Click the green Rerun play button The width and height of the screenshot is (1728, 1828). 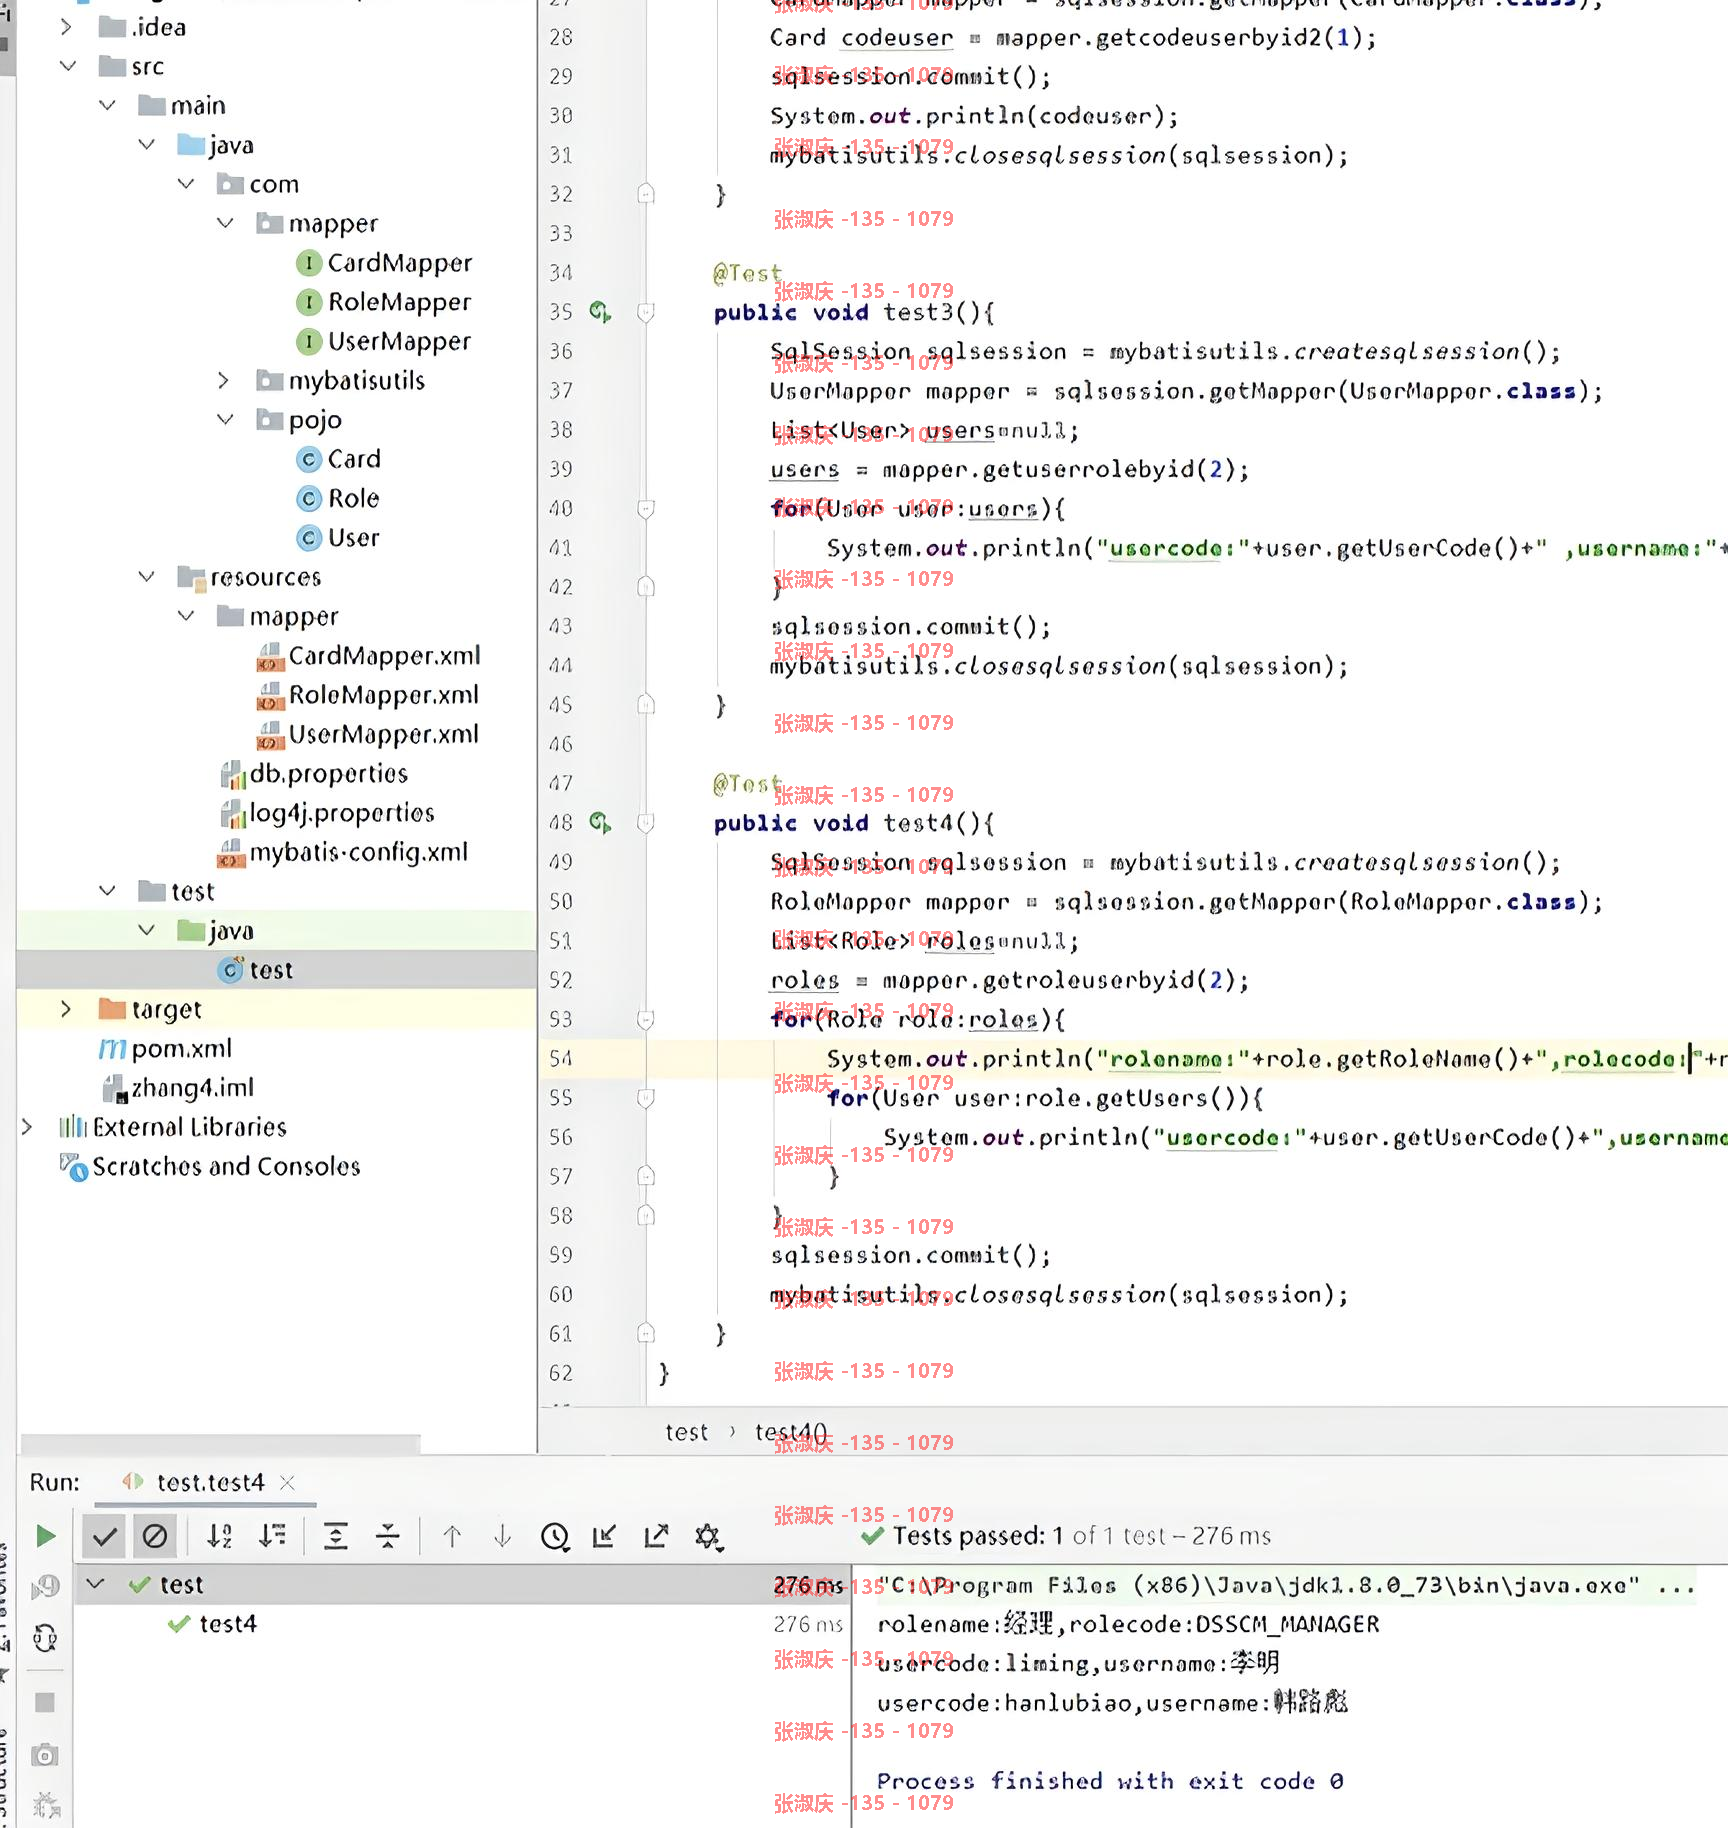pos(45,1536)
